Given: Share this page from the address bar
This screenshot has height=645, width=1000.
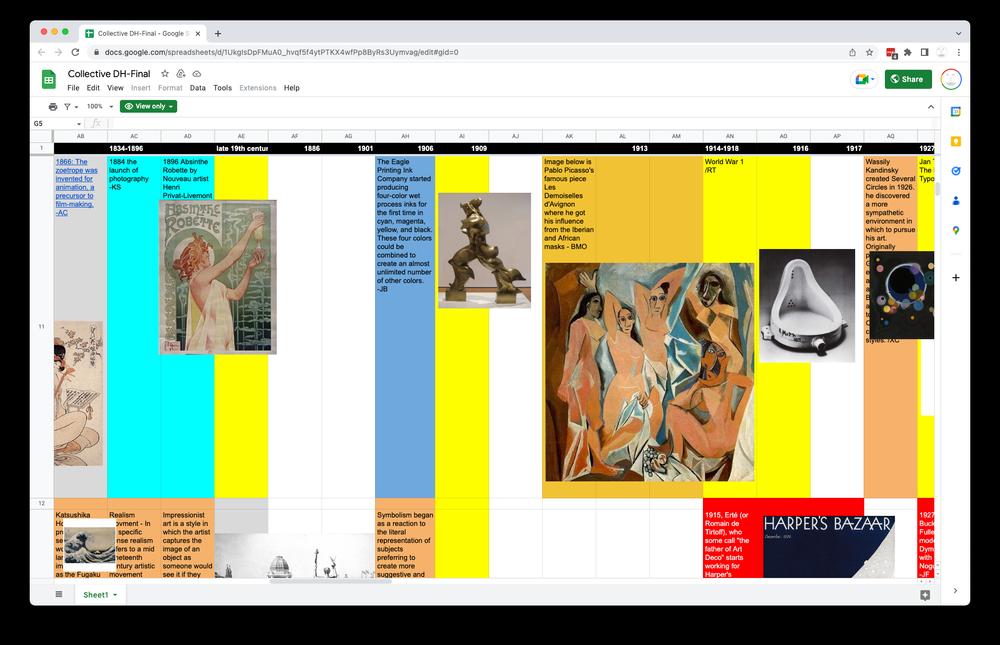Looking at the screenshot, I should (852, 52).
